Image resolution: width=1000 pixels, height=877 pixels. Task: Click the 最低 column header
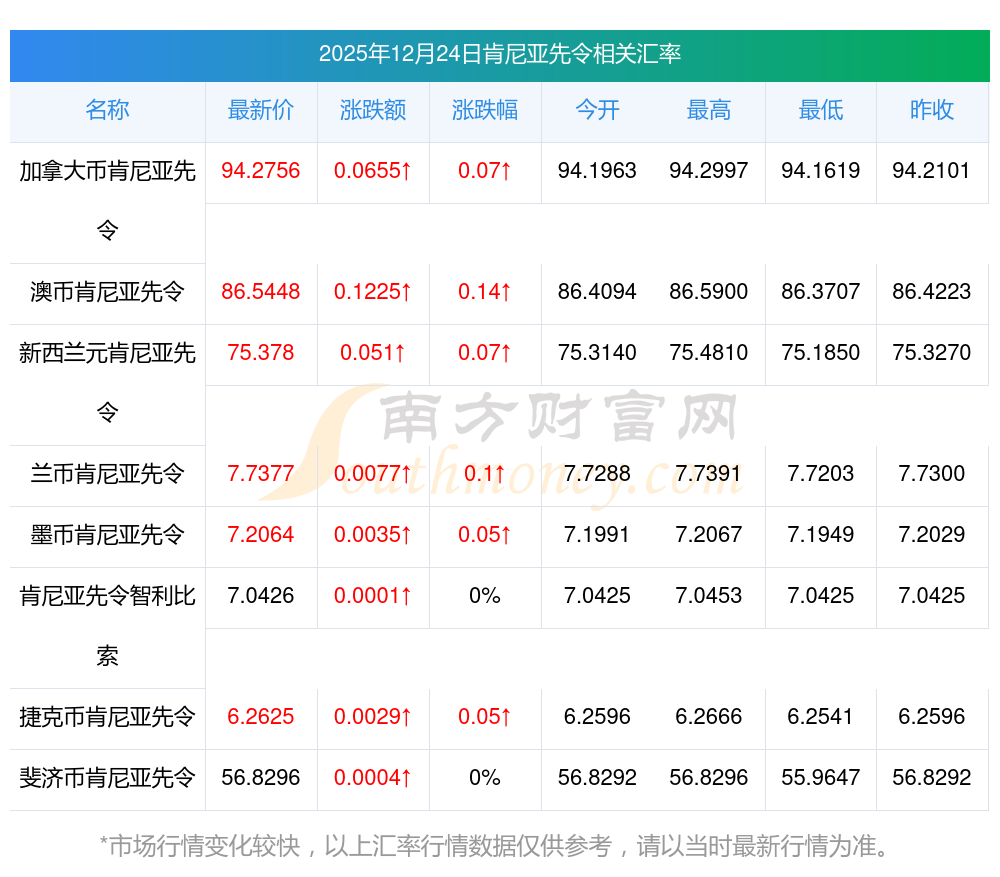click(821, 110)
